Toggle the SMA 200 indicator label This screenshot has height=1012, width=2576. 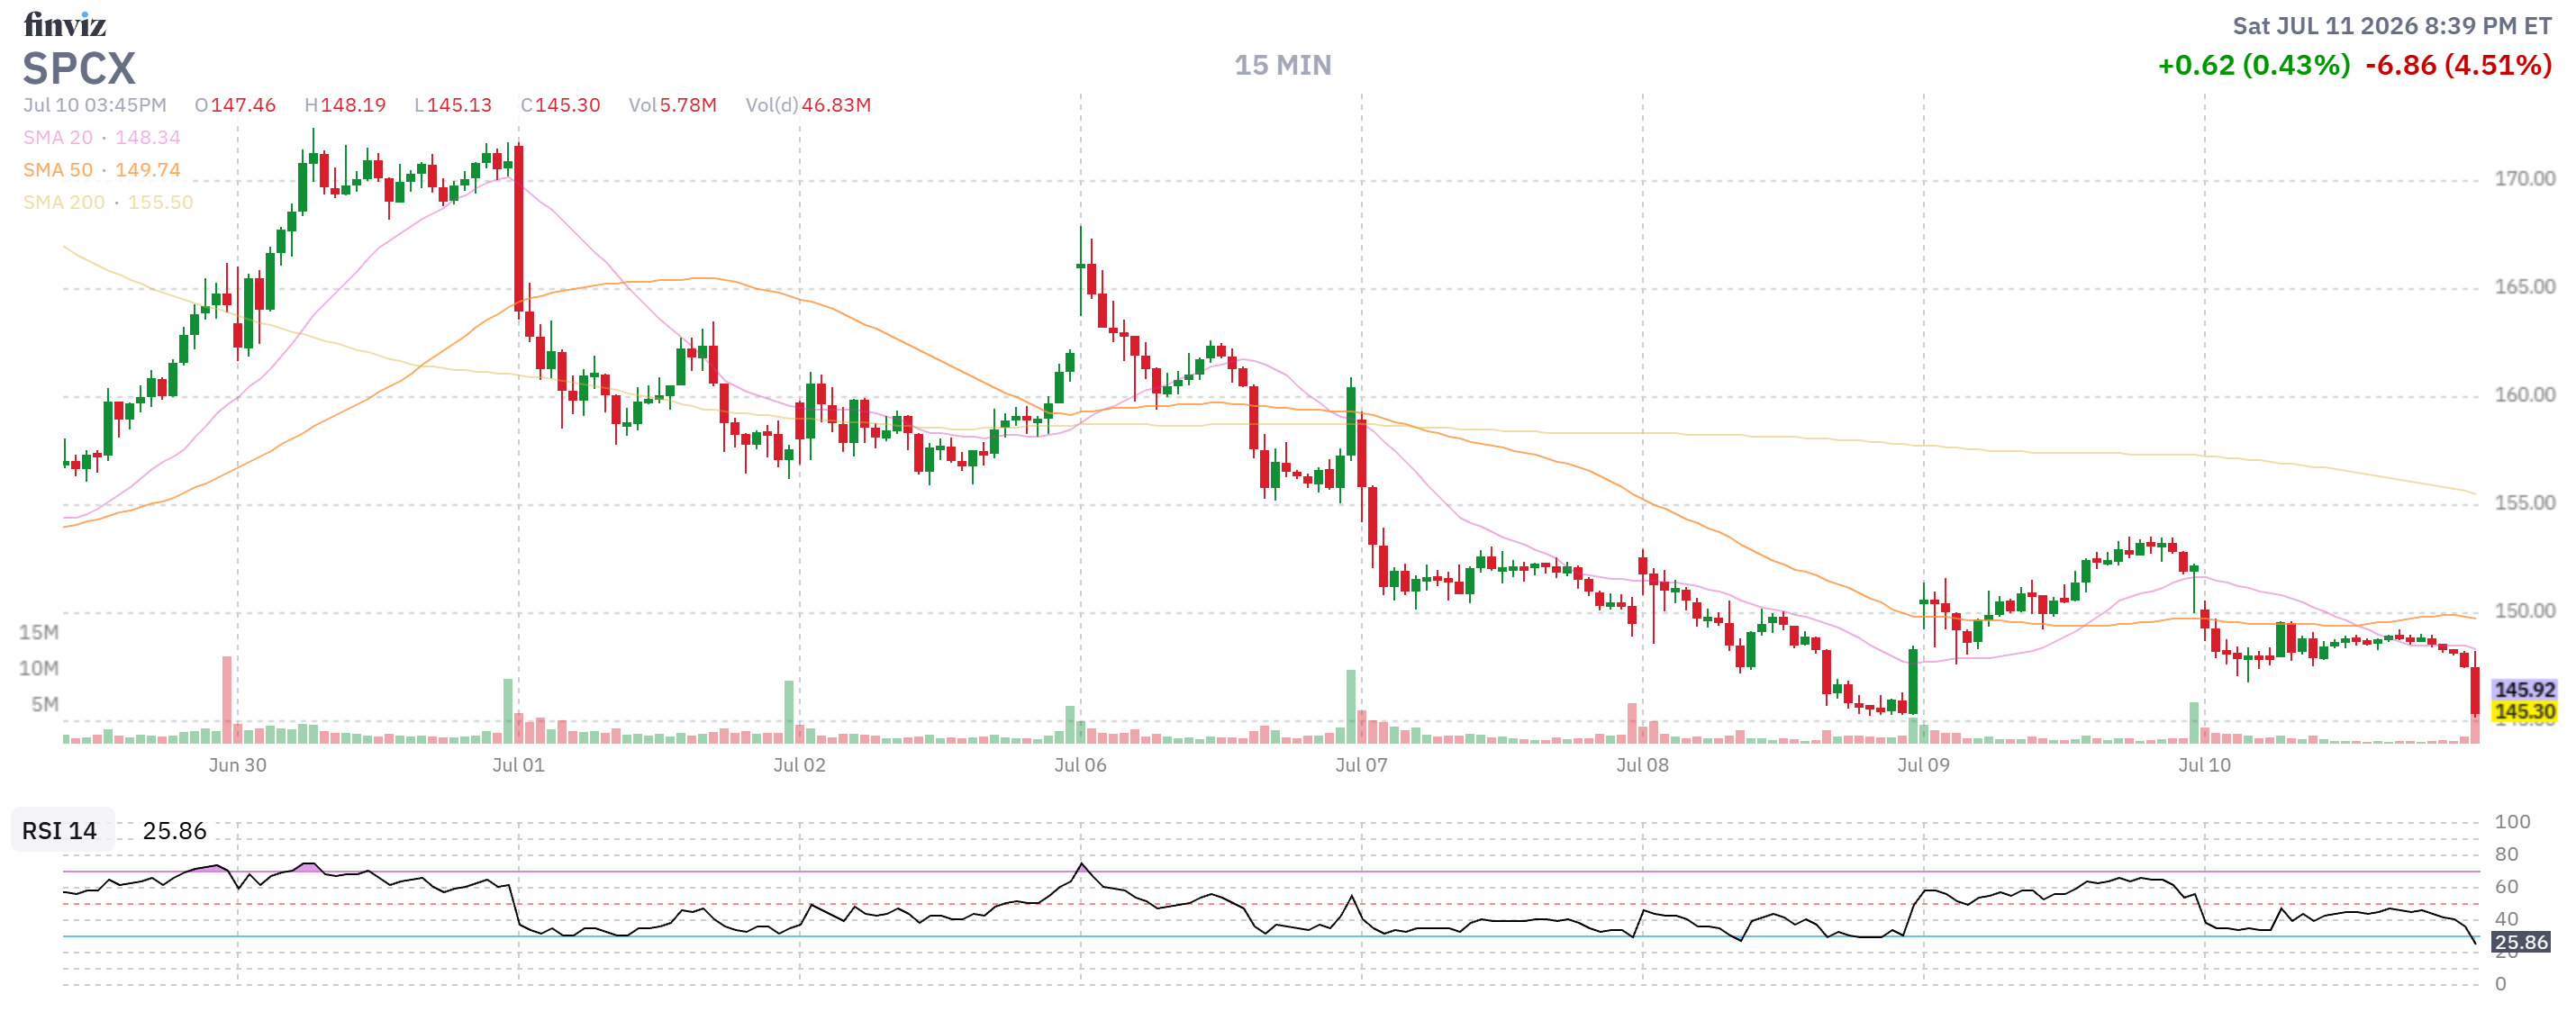coord(108,202)
